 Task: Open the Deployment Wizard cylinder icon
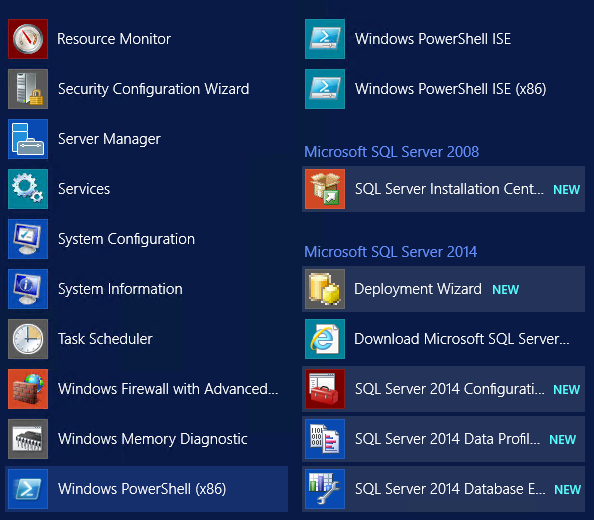pyautogui.click(x=325, y=289)
